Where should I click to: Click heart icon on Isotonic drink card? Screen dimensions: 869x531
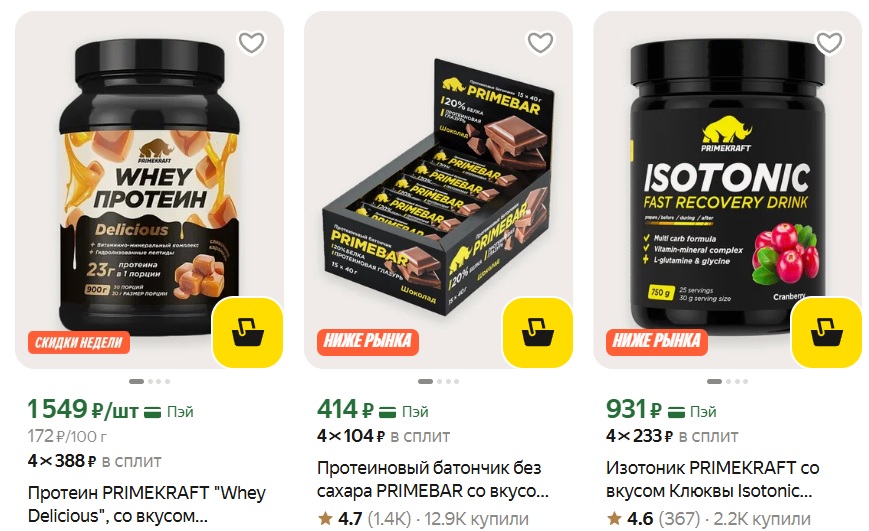click(x=829, y=43)
